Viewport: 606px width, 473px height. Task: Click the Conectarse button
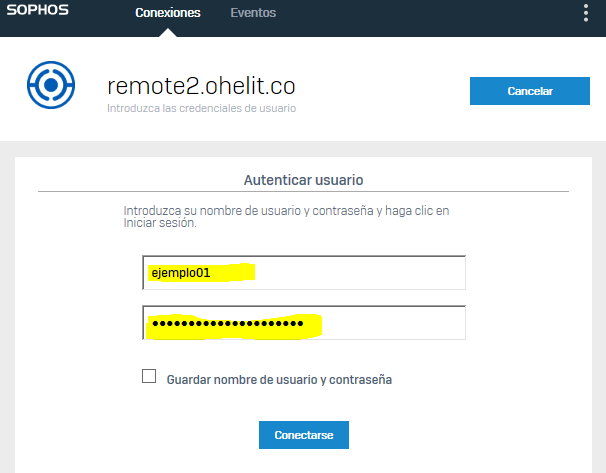click(x=303, y=435)
